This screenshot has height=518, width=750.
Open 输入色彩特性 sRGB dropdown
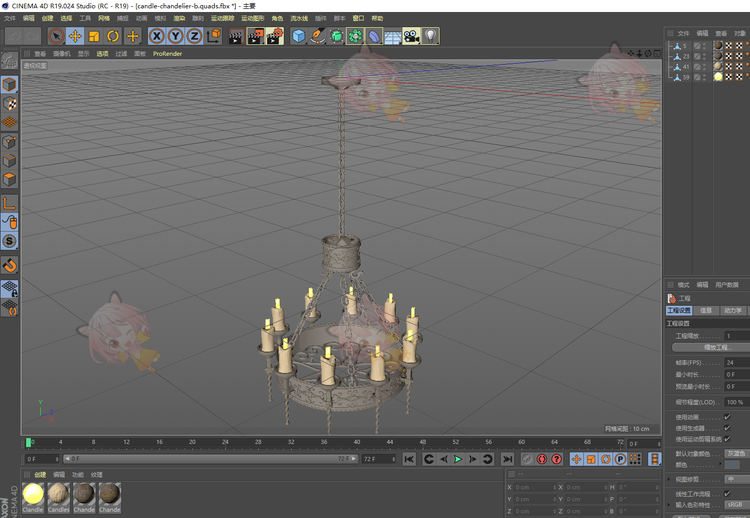(737, 505)
